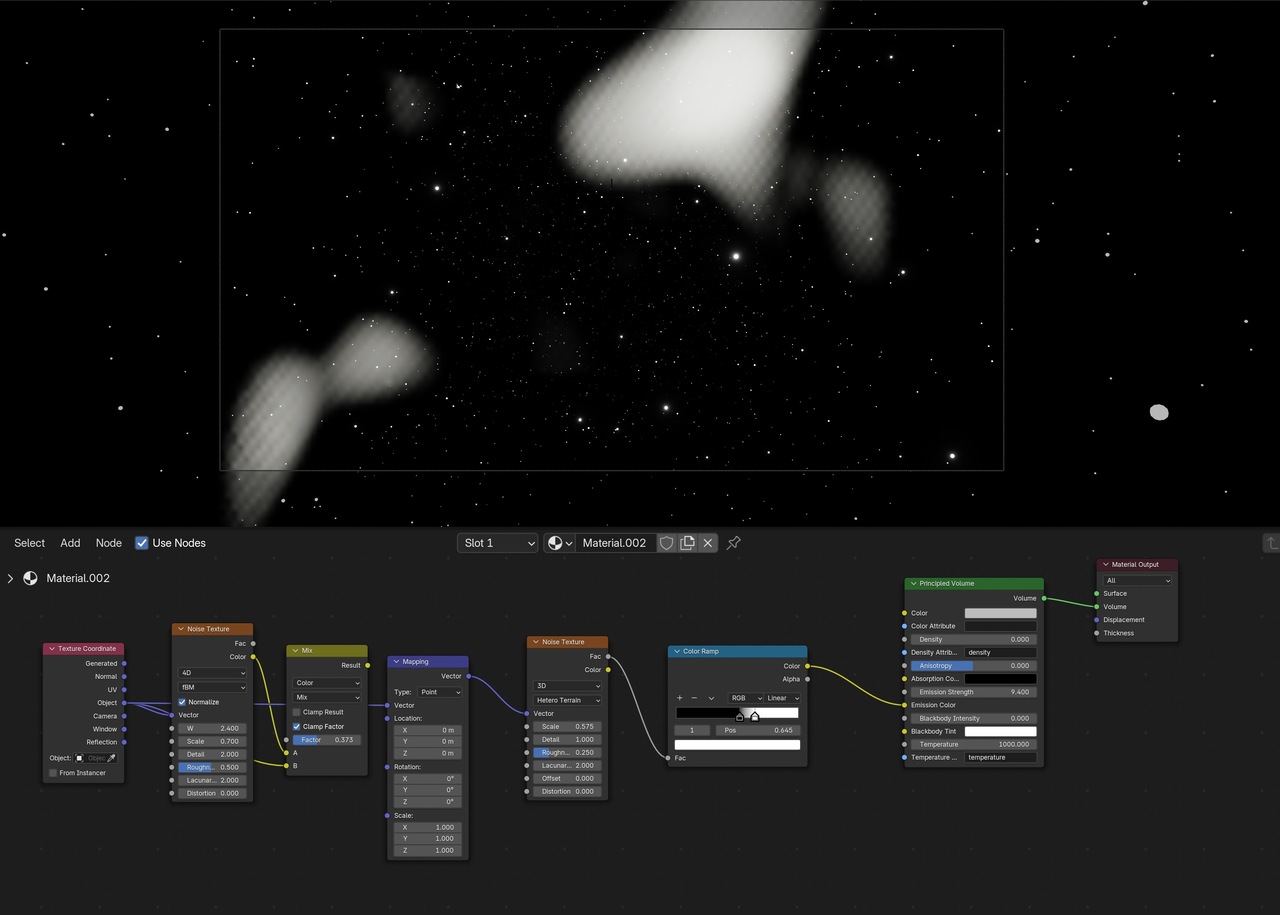Click the Mix node Result output socket
Viewport: 1280px width, 915px height.
click(367, 665)
